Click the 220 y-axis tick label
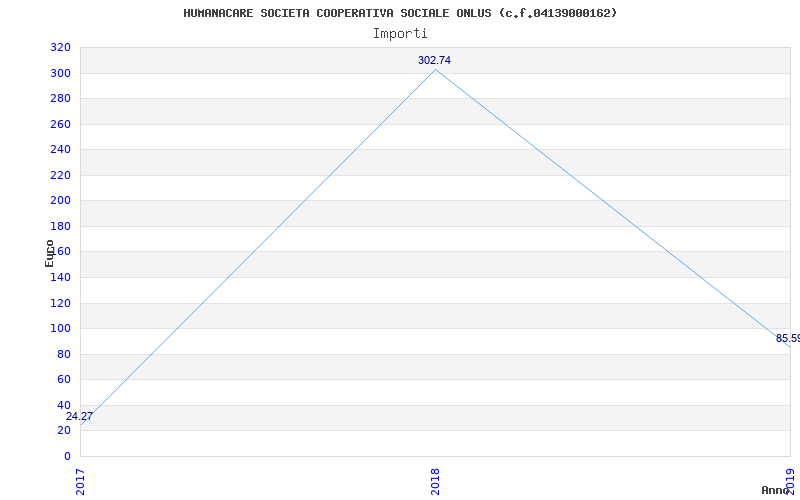800x500 pixels. click(x=60, y=175)
